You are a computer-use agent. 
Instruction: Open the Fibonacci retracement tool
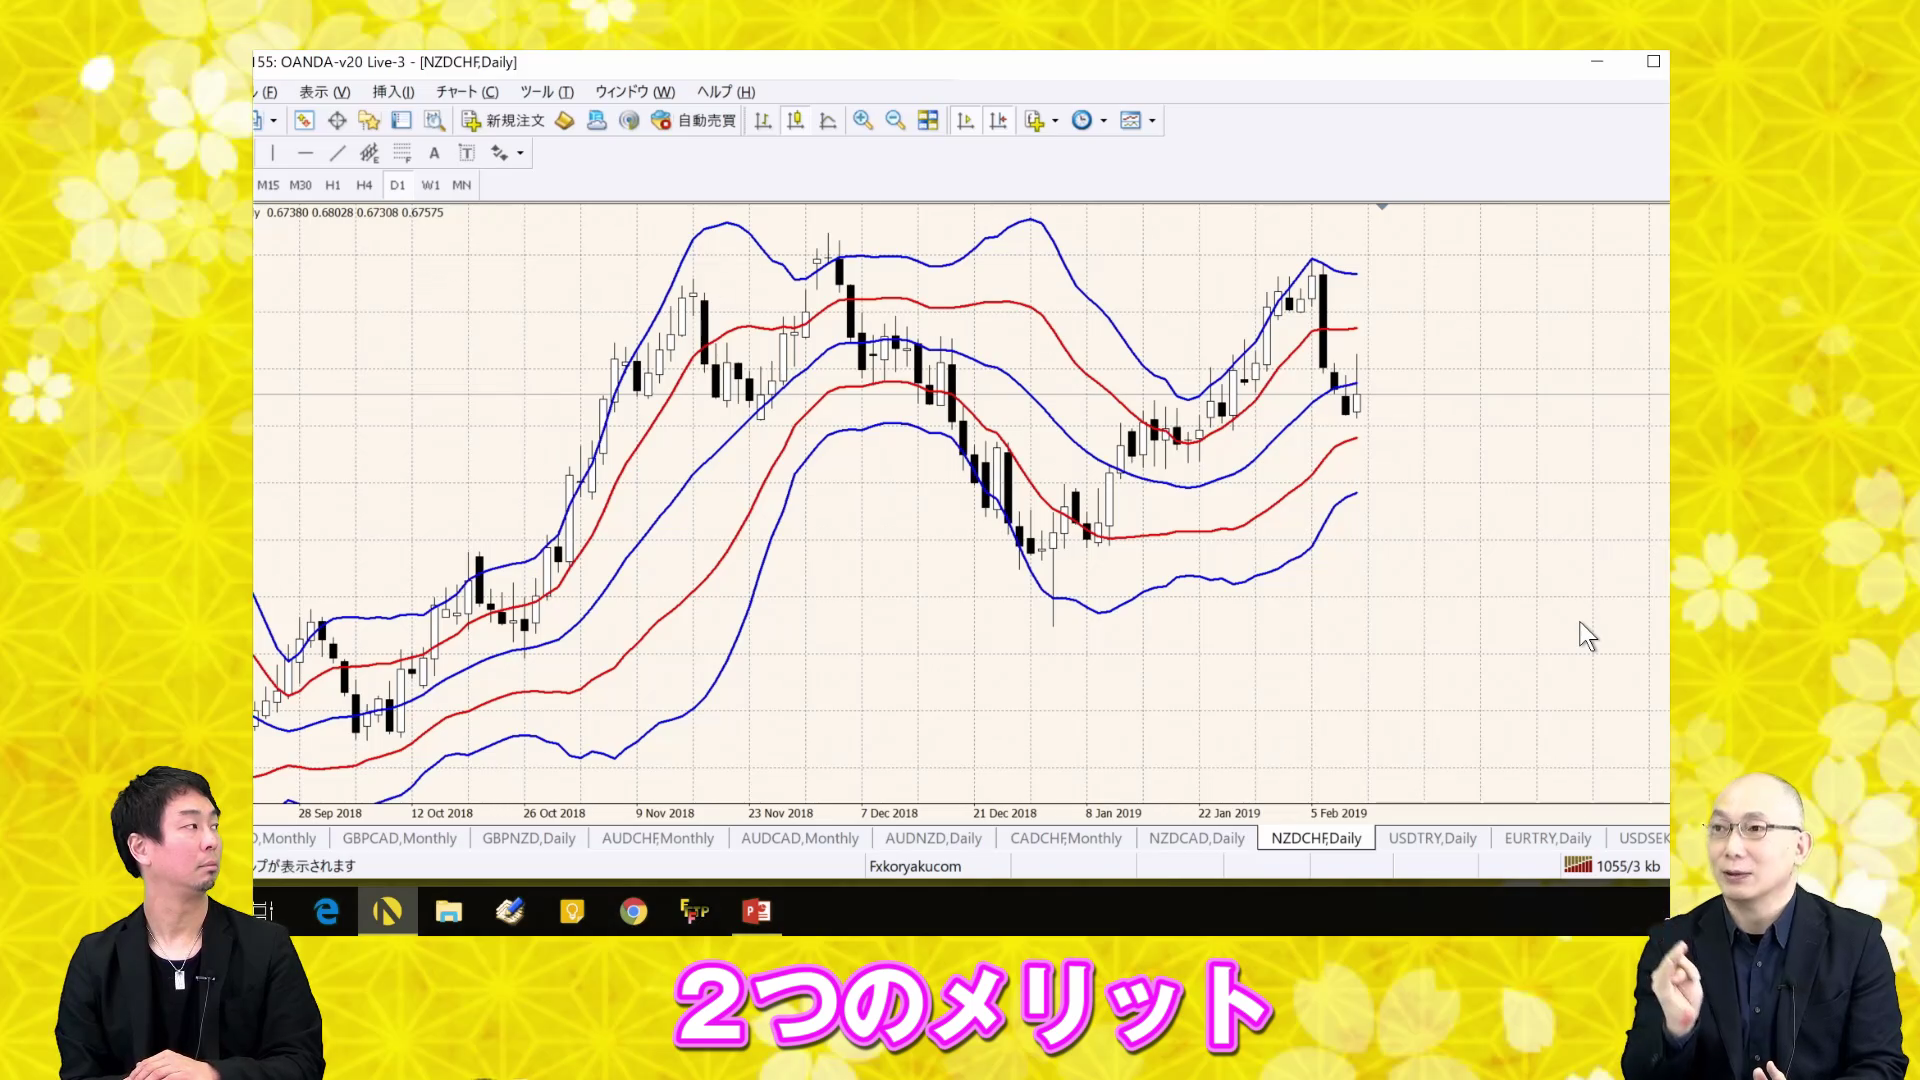coord(402,153)
